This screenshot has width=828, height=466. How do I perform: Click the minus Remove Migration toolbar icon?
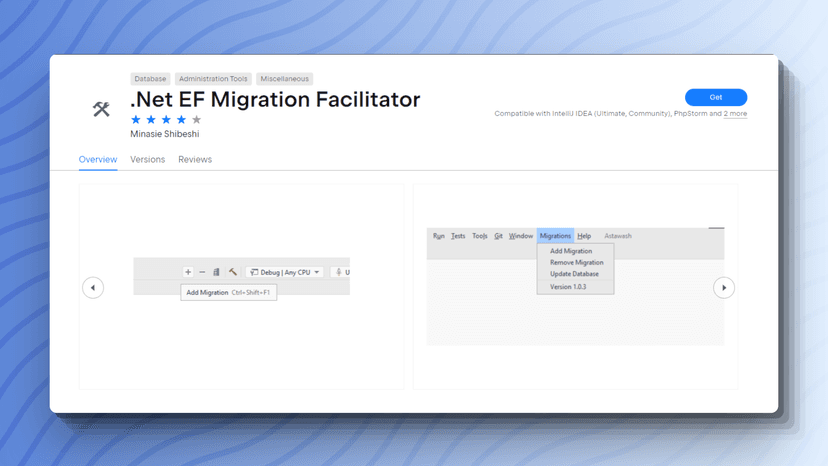(202, 272)
